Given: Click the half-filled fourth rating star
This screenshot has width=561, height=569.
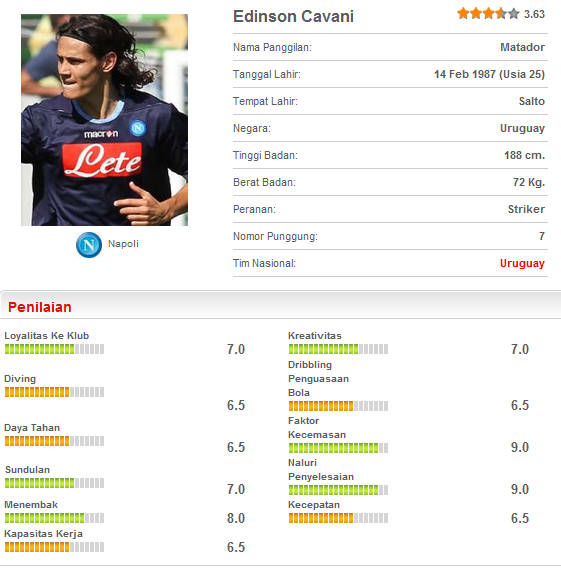Looking at the screenshot, I should click(x=501, y=14).
